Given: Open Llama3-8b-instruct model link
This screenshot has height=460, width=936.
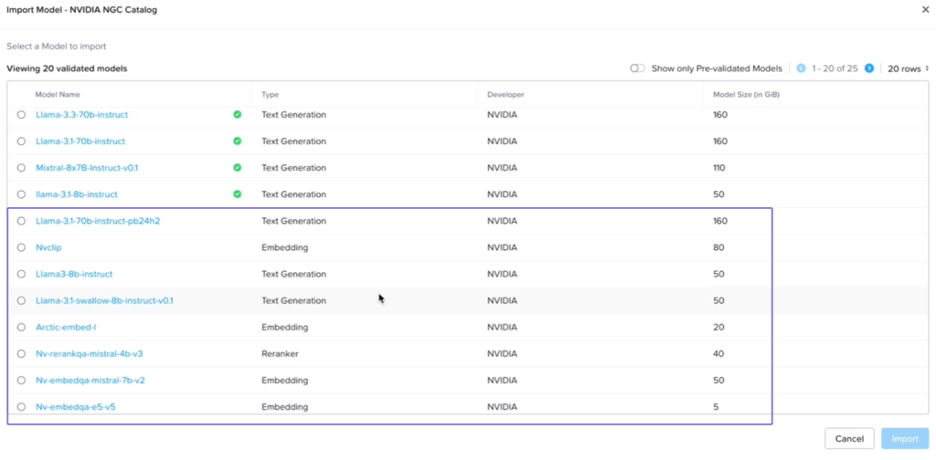Looking at the screenshot, I should point(74,274).
